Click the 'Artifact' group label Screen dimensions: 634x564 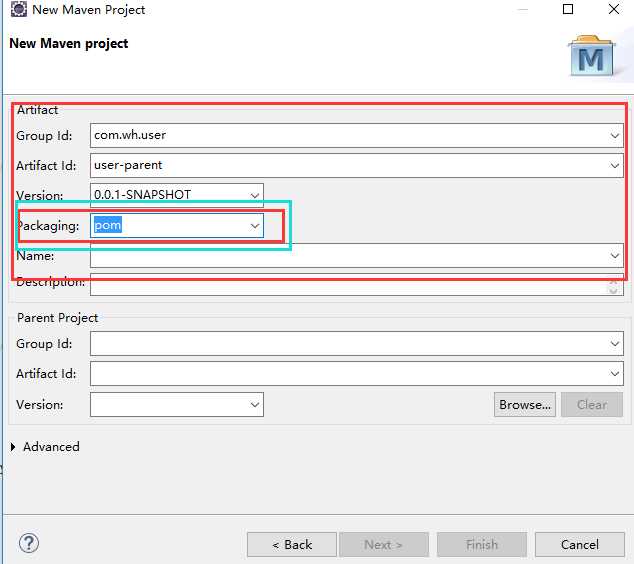[x=37, y=110]
